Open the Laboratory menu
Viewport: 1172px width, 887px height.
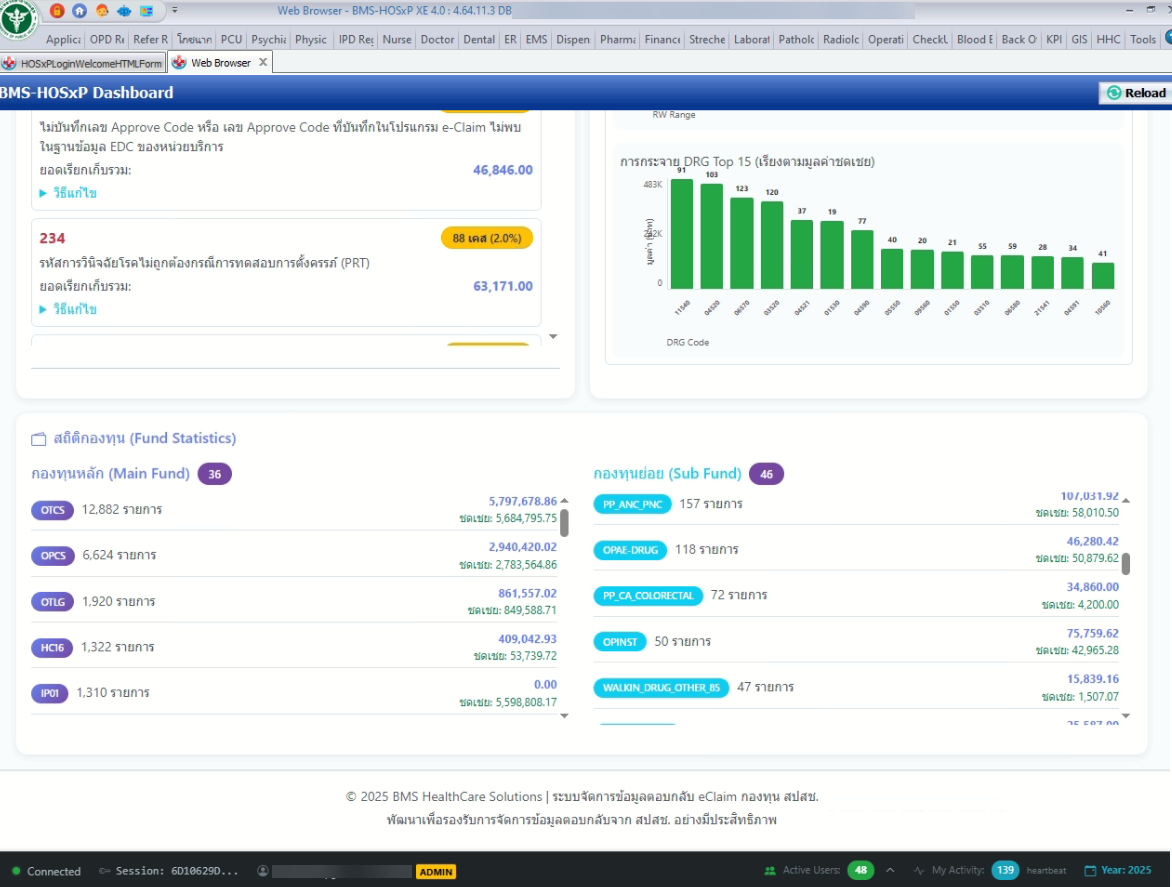pyautogui.click(x=750, y=40)
